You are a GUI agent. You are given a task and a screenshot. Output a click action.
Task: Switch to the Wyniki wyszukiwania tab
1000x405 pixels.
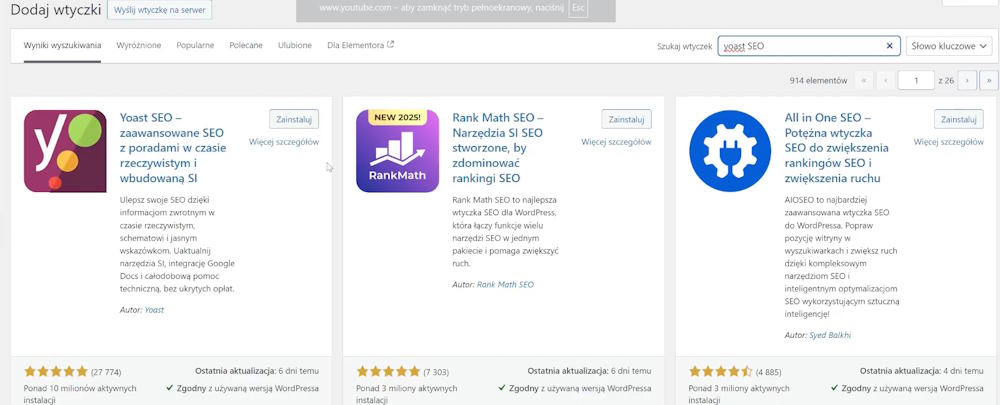[62, 45]
